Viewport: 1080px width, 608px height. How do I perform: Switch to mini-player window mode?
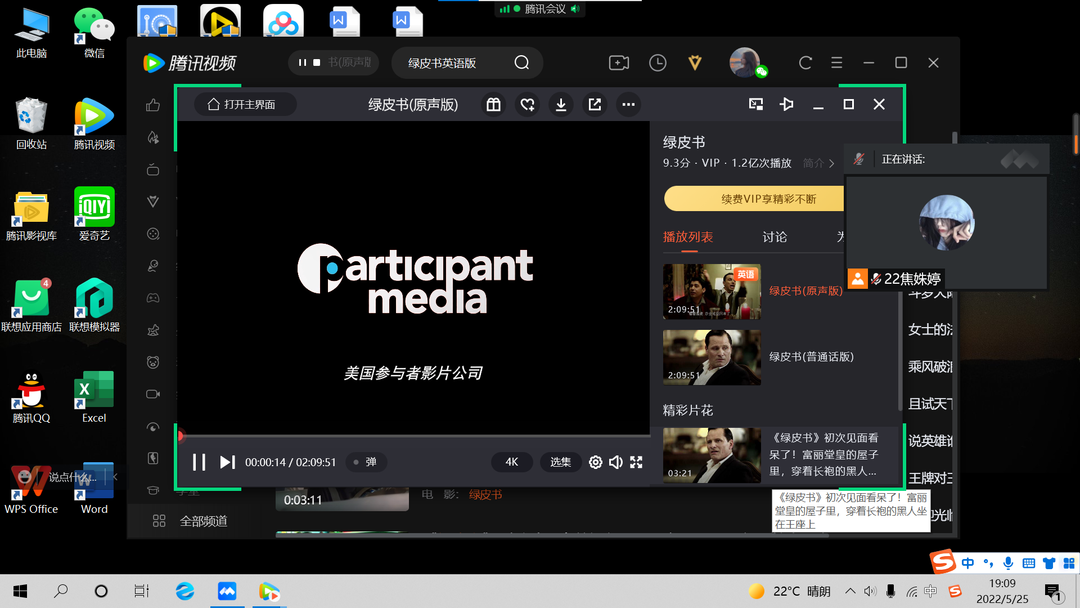(x=756, y=104)
